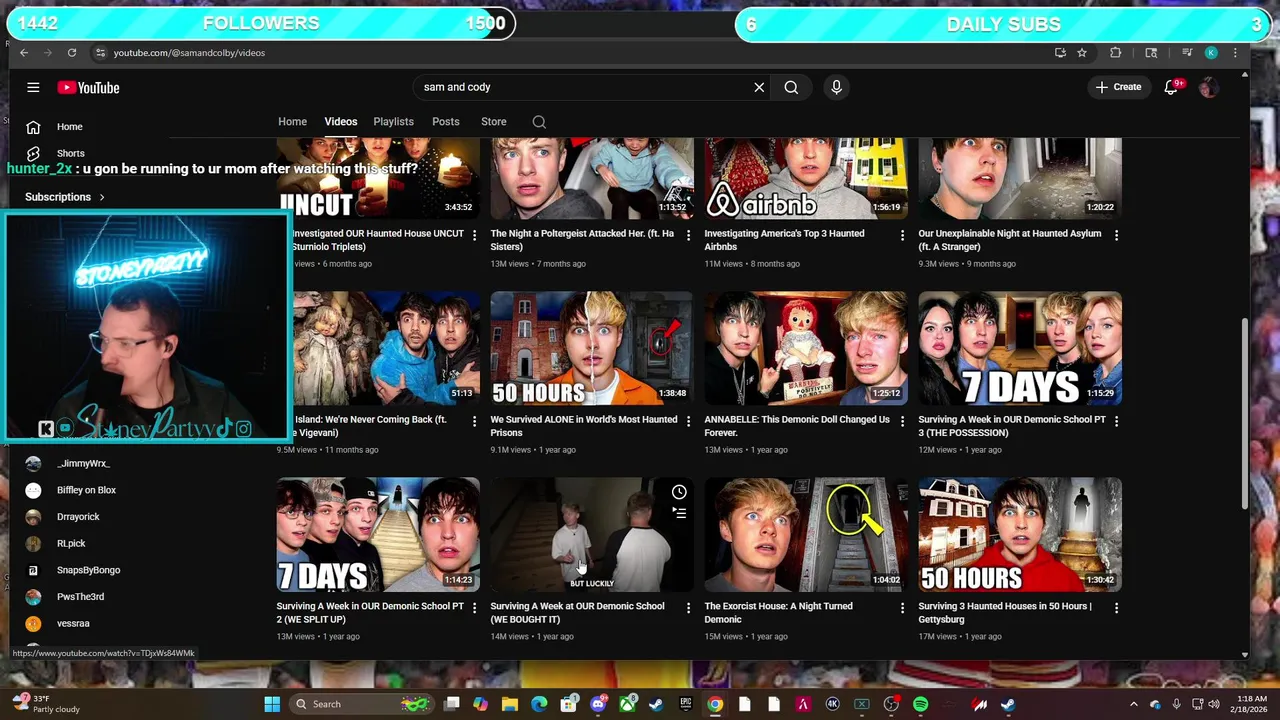
Task: Show hidden system tray icons
Action: (x=1133, y=704)
